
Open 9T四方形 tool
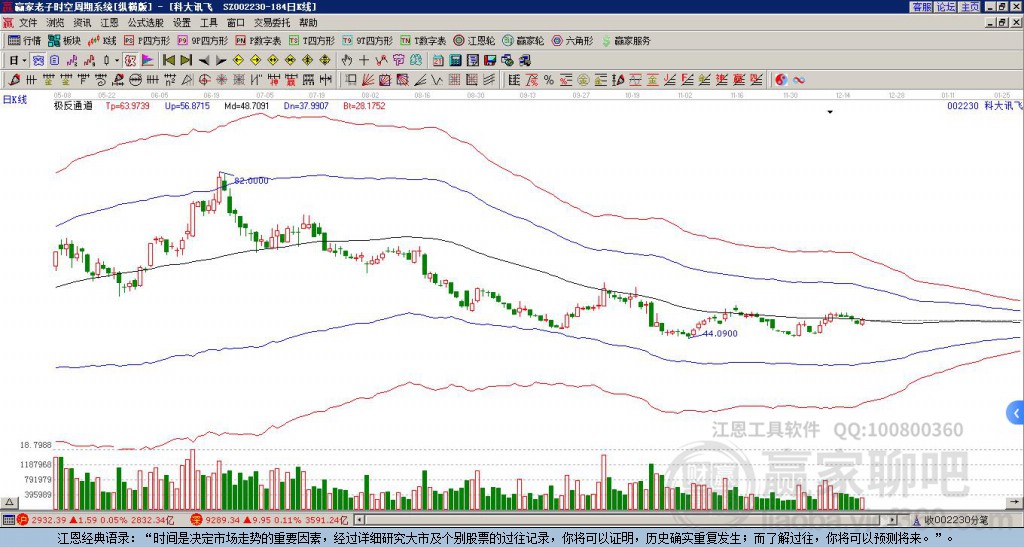367,41
